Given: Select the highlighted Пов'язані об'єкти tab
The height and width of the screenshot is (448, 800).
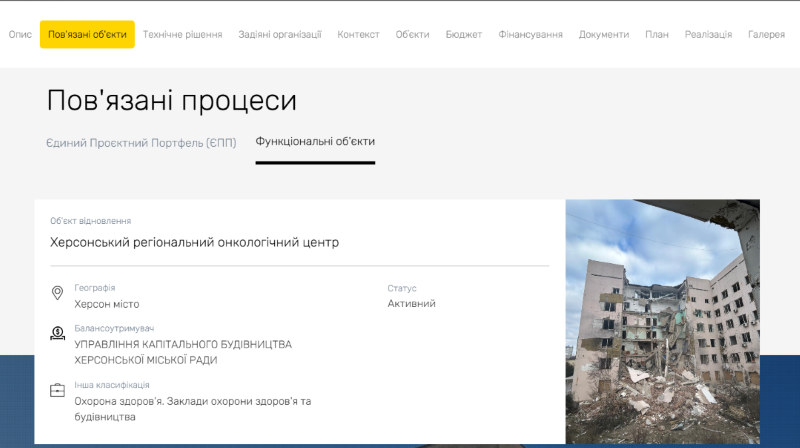Looking at the screenshot, I should [87, 34].
